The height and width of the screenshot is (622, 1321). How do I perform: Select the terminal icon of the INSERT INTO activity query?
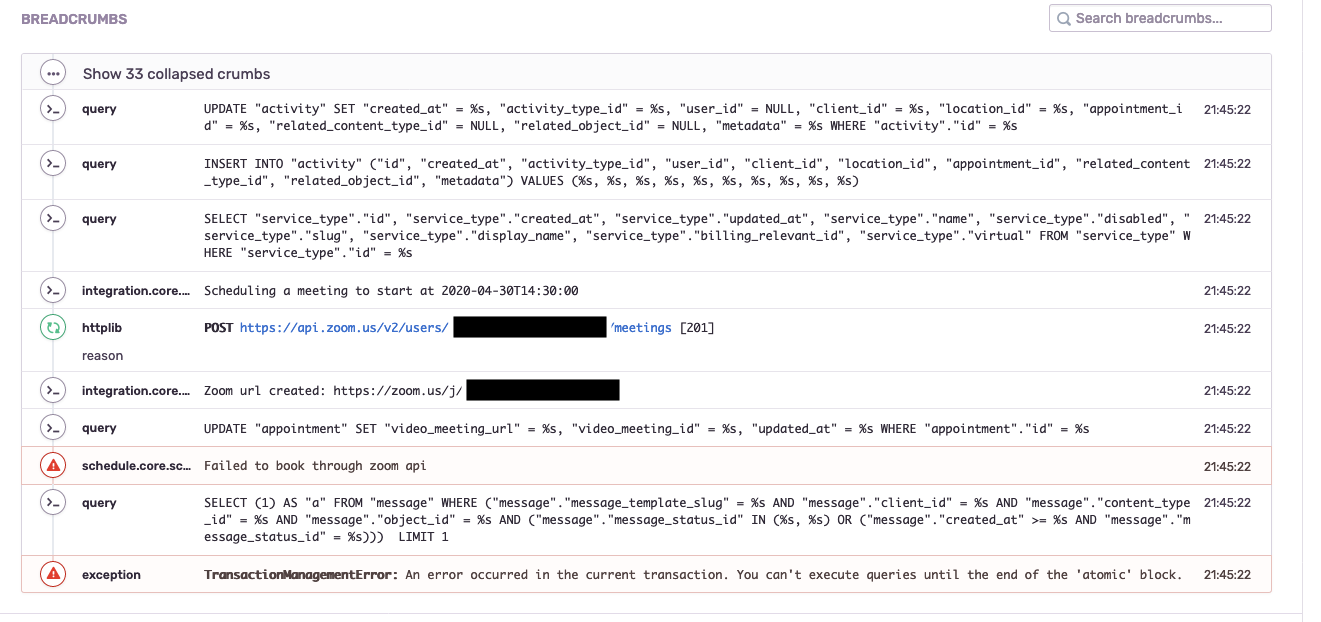53,163
